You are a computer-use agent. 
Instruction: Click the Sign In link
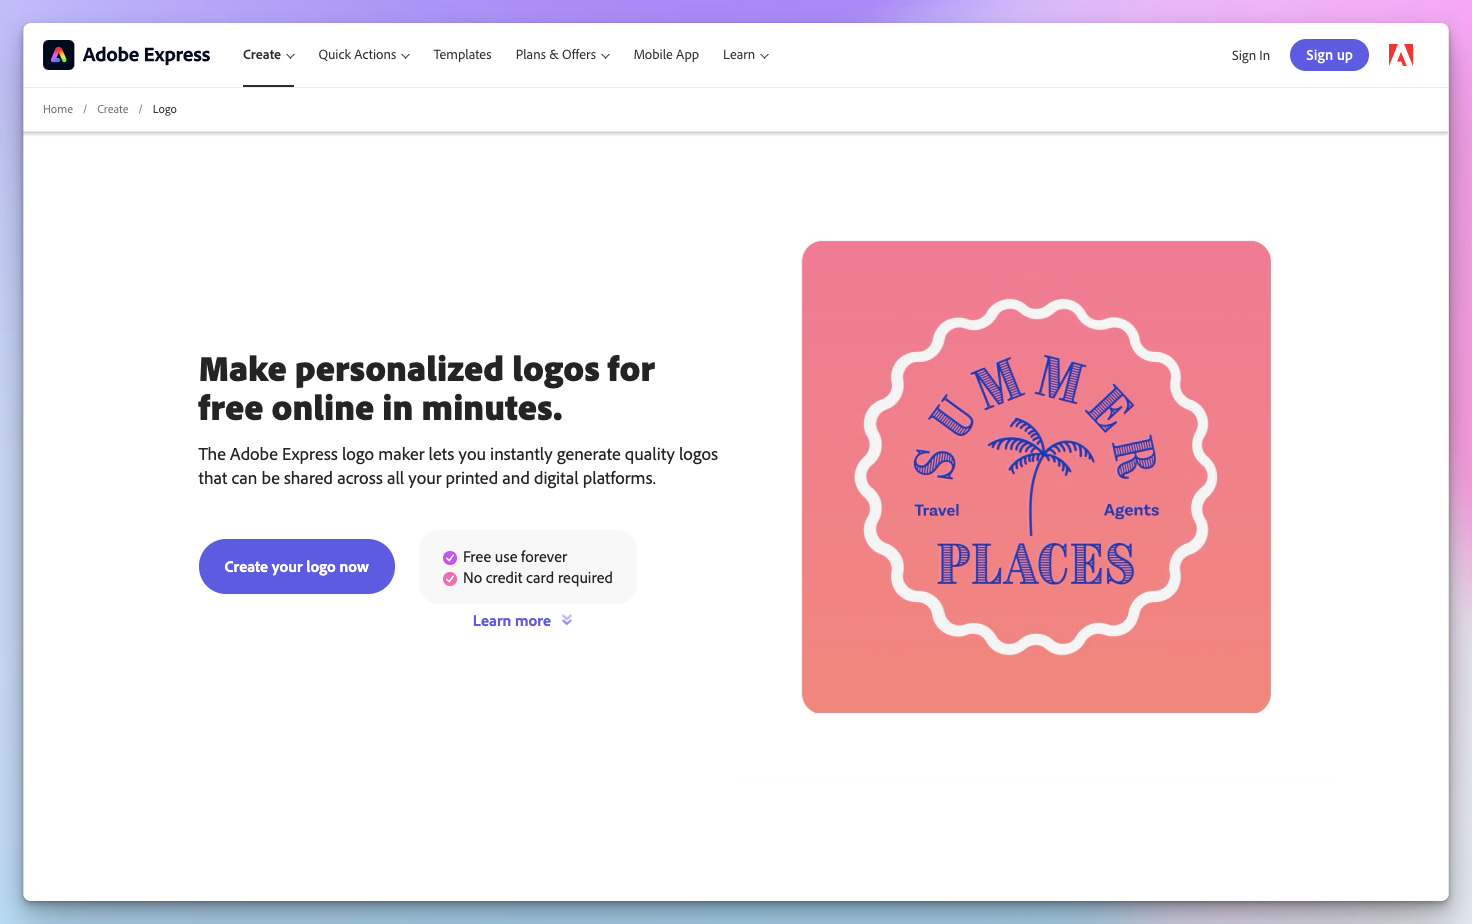1251,56
